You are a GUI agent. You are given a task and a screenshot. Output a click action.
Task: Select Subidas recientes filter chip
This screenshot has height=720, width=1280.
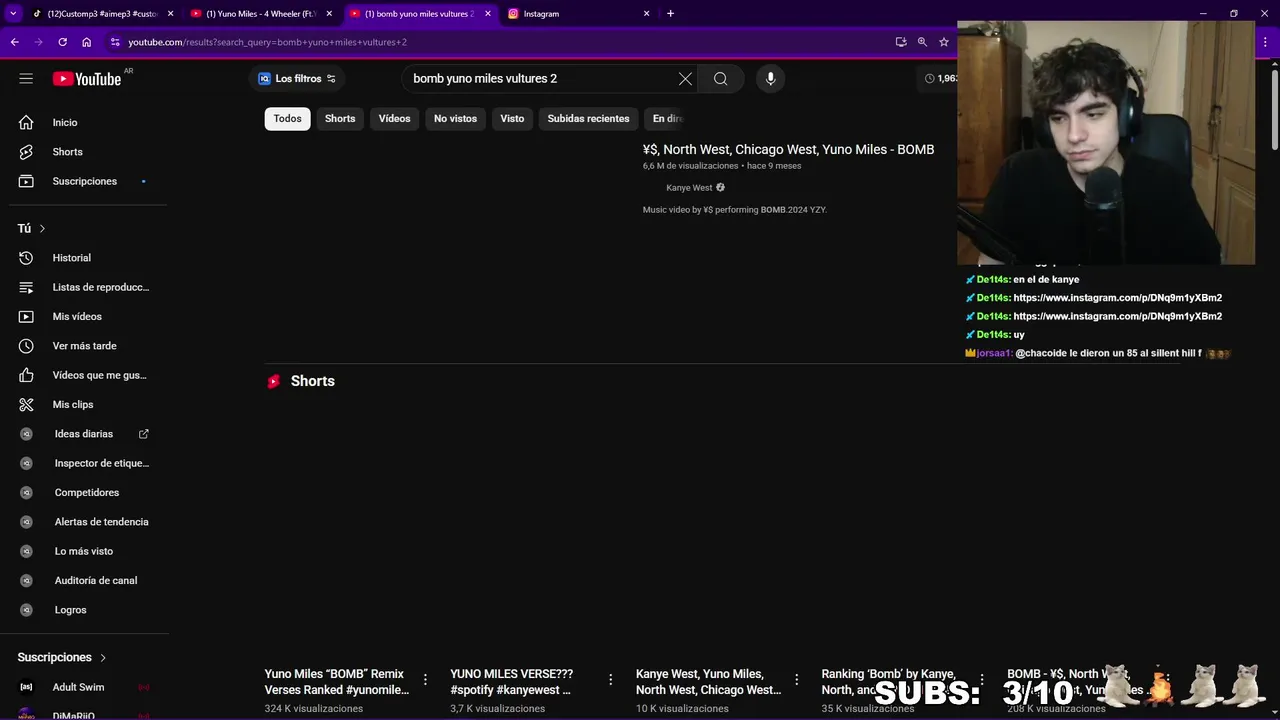[x=588, y=118]
